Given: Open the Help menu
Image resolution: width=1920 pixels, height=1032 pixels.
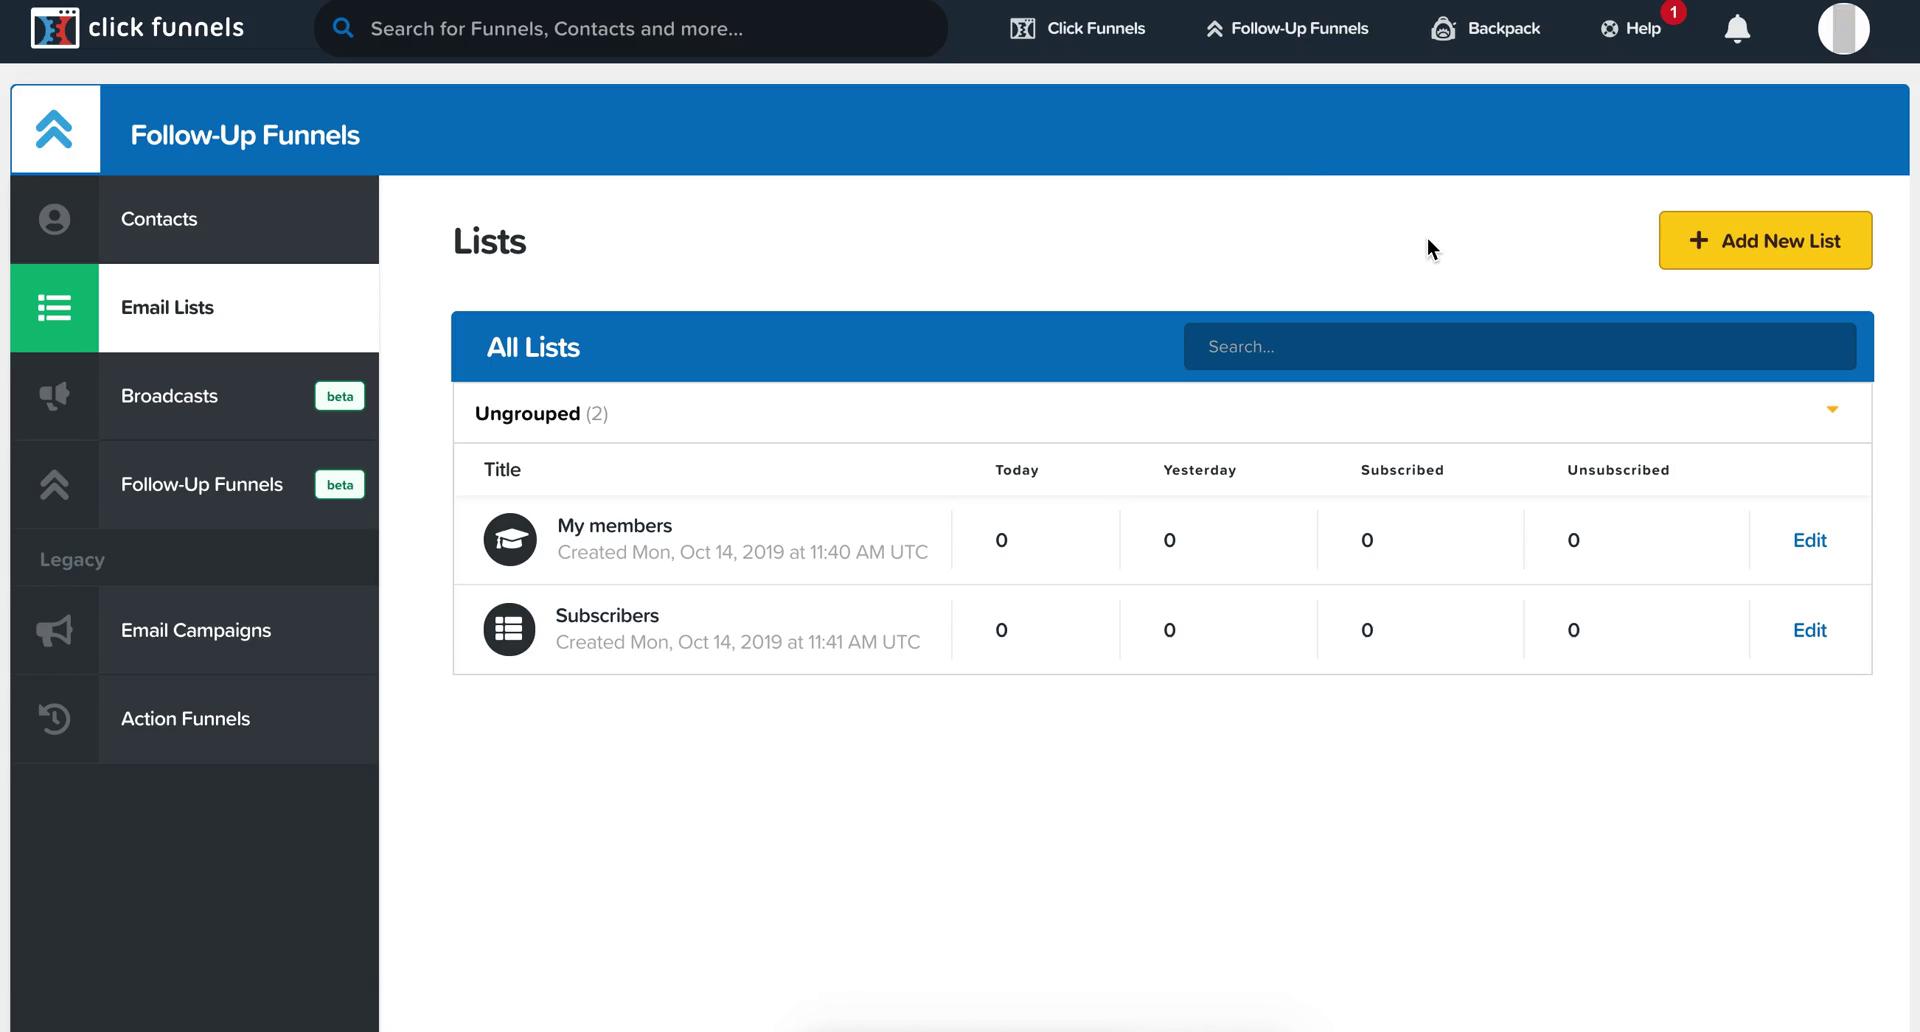Looking at the screenshot, I should tap(1630, 28).
